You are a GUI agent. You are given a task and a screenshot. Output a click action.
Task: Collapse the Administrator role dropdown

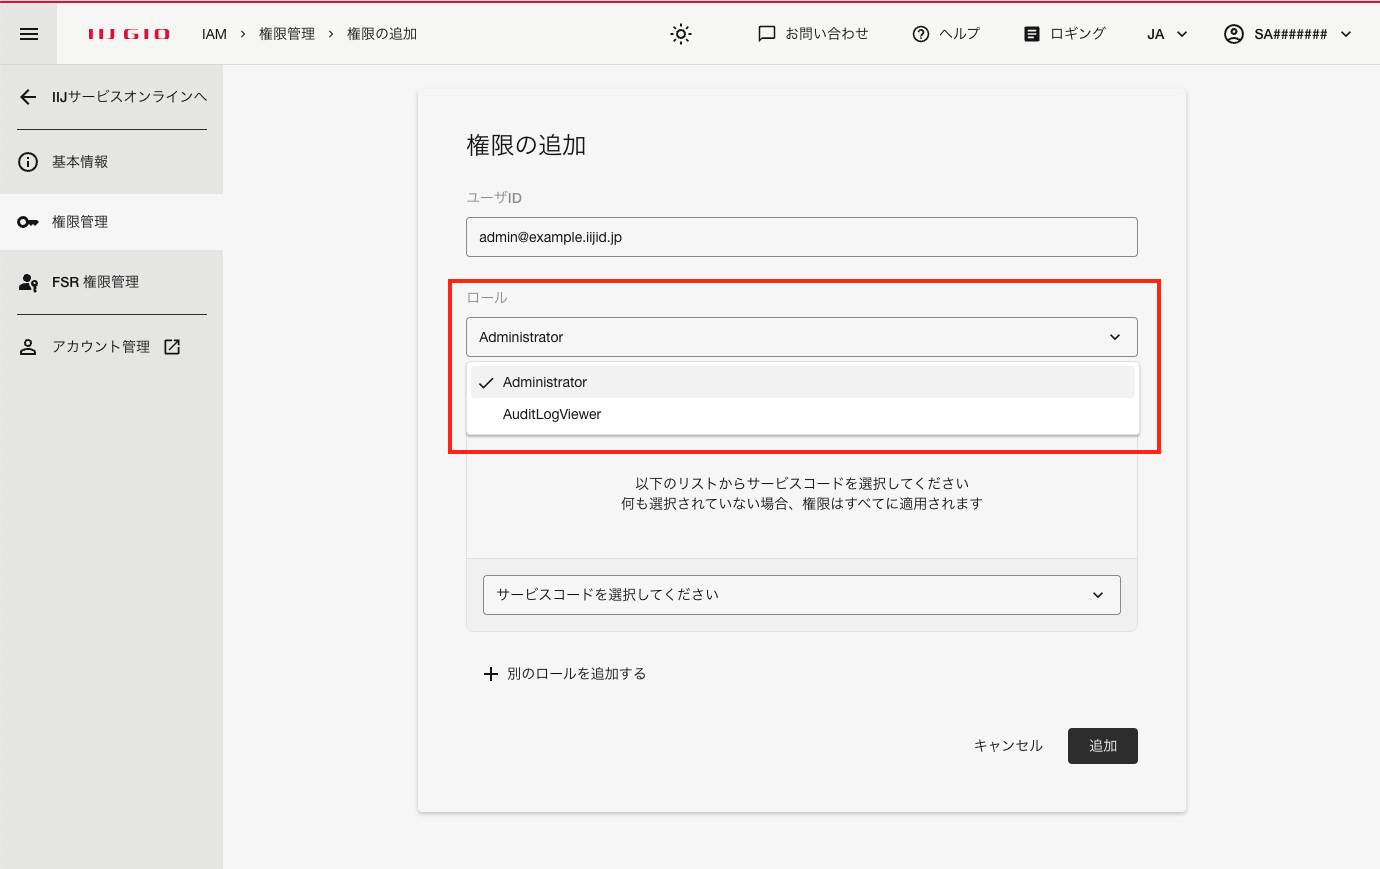pyautogui.click(x=1115, y=337)
